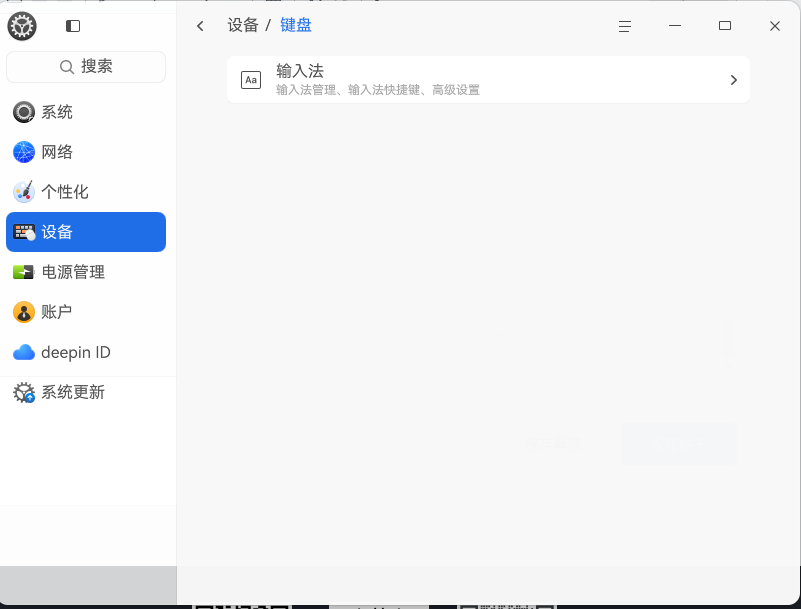Click the deepin ID cloud icon
This screenshot has width=801, height=609.
pyautogui.click(x=23, y=352)
